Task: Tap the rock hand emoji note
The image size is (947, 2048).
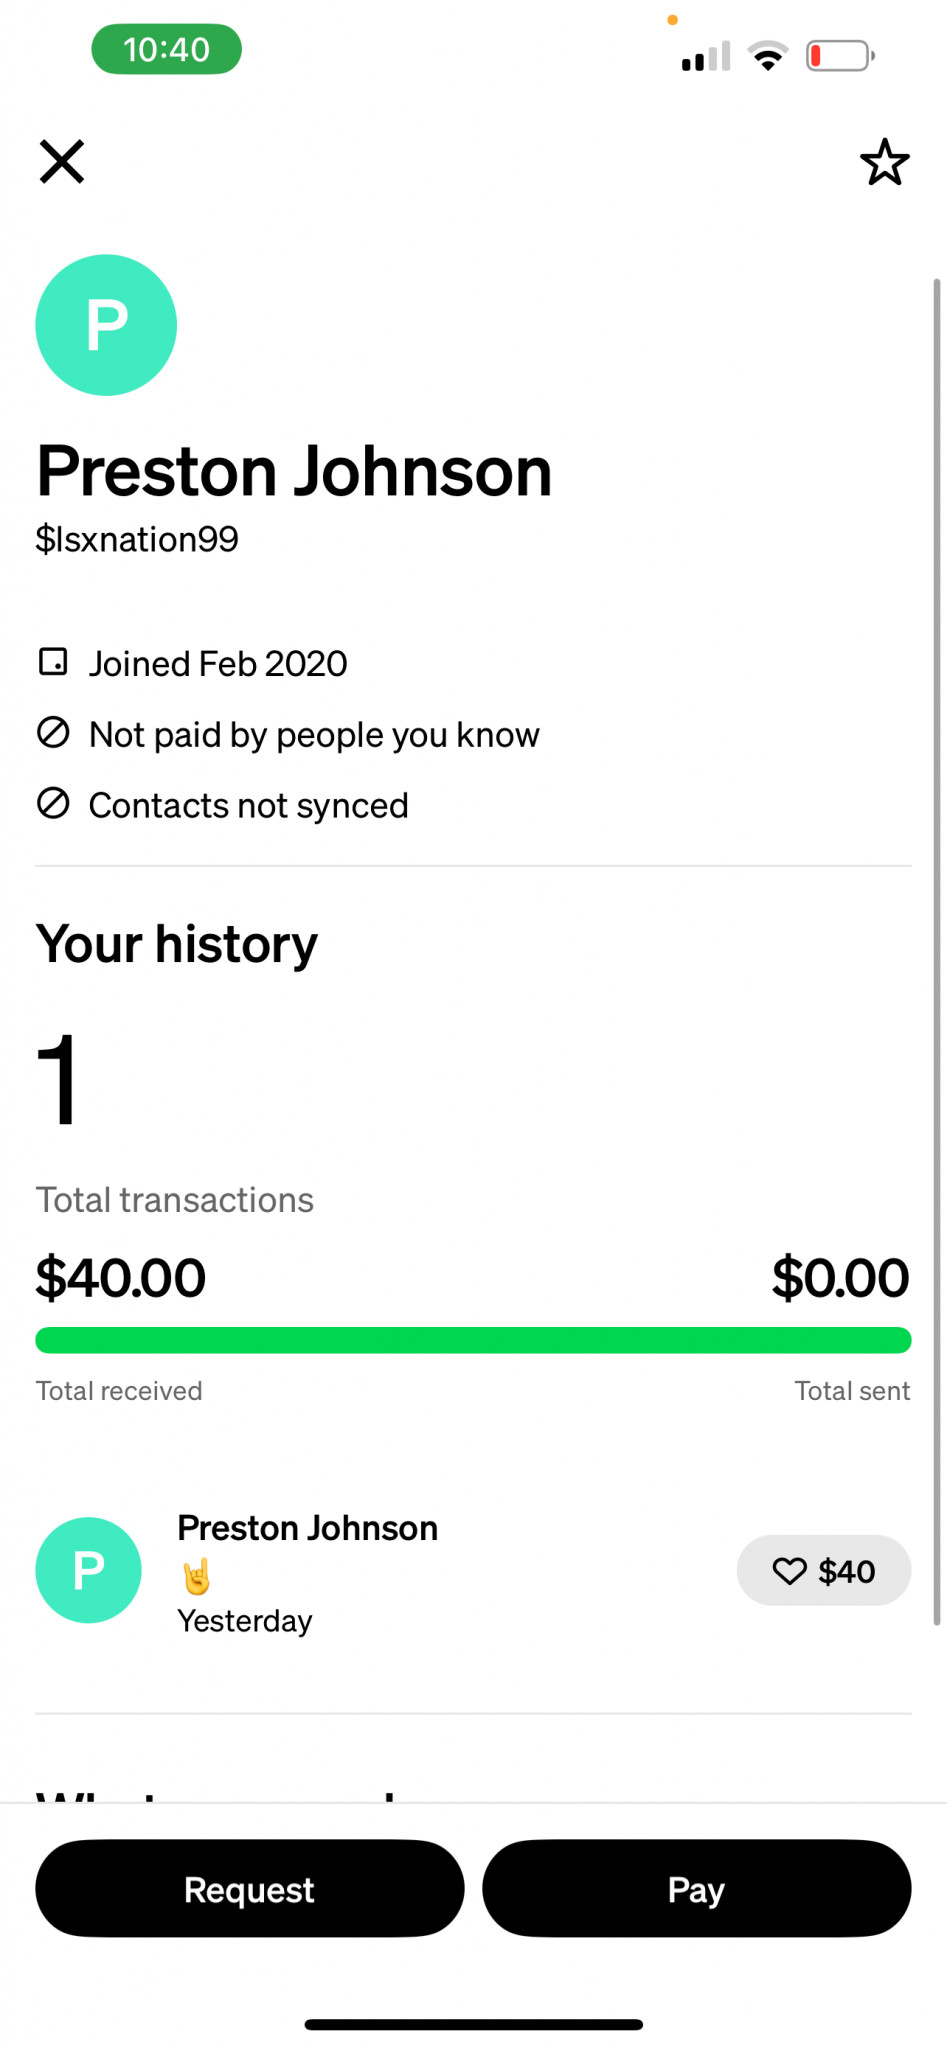Action: 197,1577
